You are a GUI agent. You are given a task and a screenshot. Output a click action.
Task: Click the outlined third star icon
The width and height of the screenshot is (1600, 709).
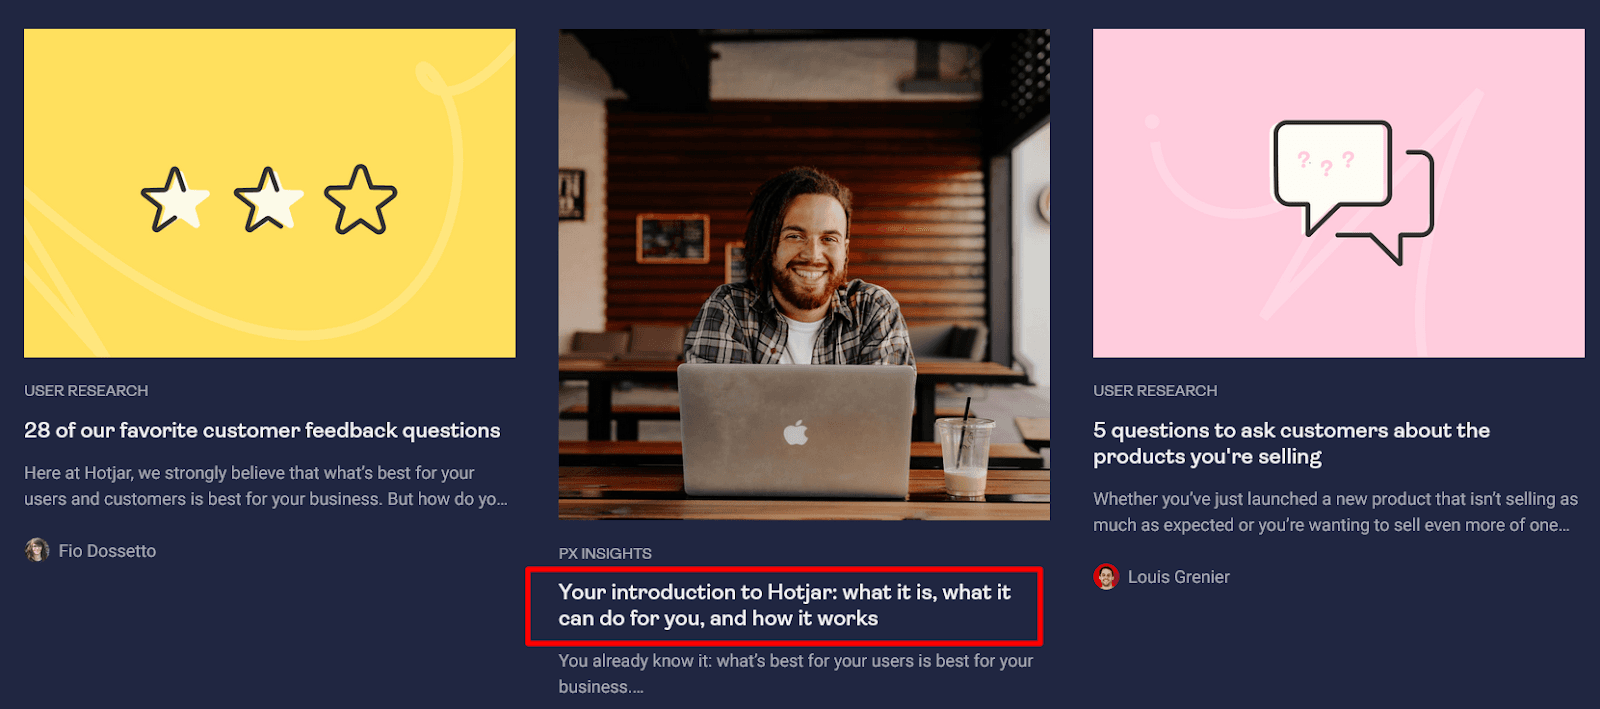[x=360, y=200]
